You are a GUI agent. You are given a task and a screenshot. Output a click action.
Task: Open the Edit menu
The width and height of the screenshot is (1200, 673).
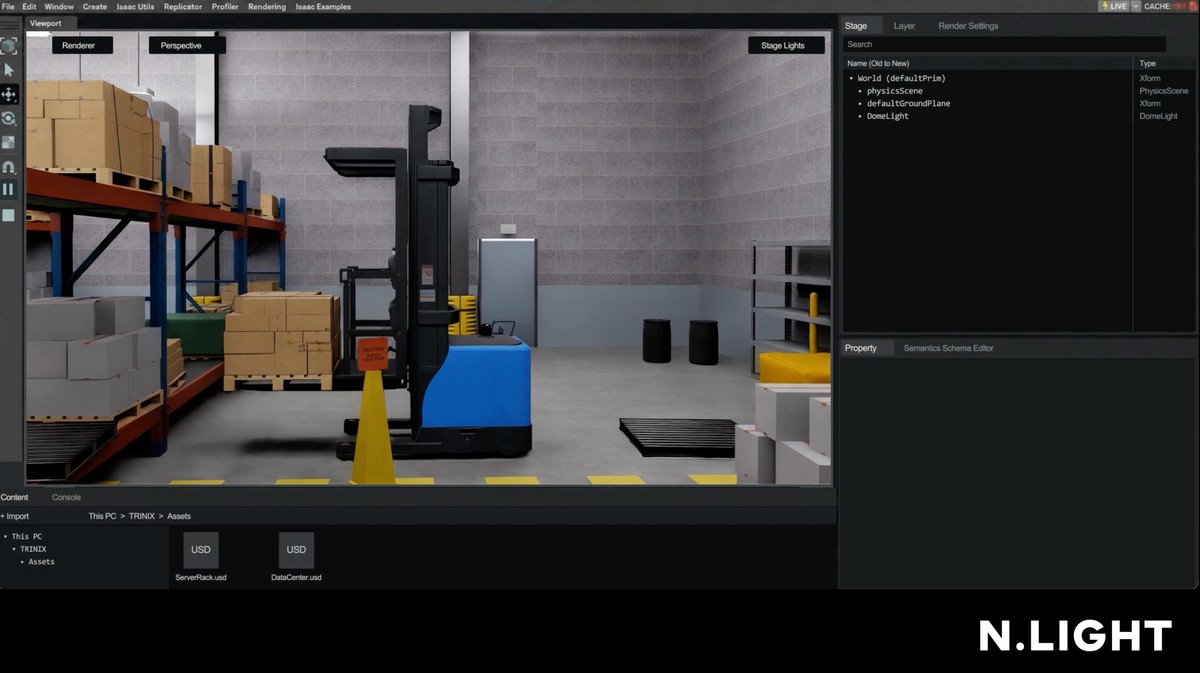tap(29, 7)
